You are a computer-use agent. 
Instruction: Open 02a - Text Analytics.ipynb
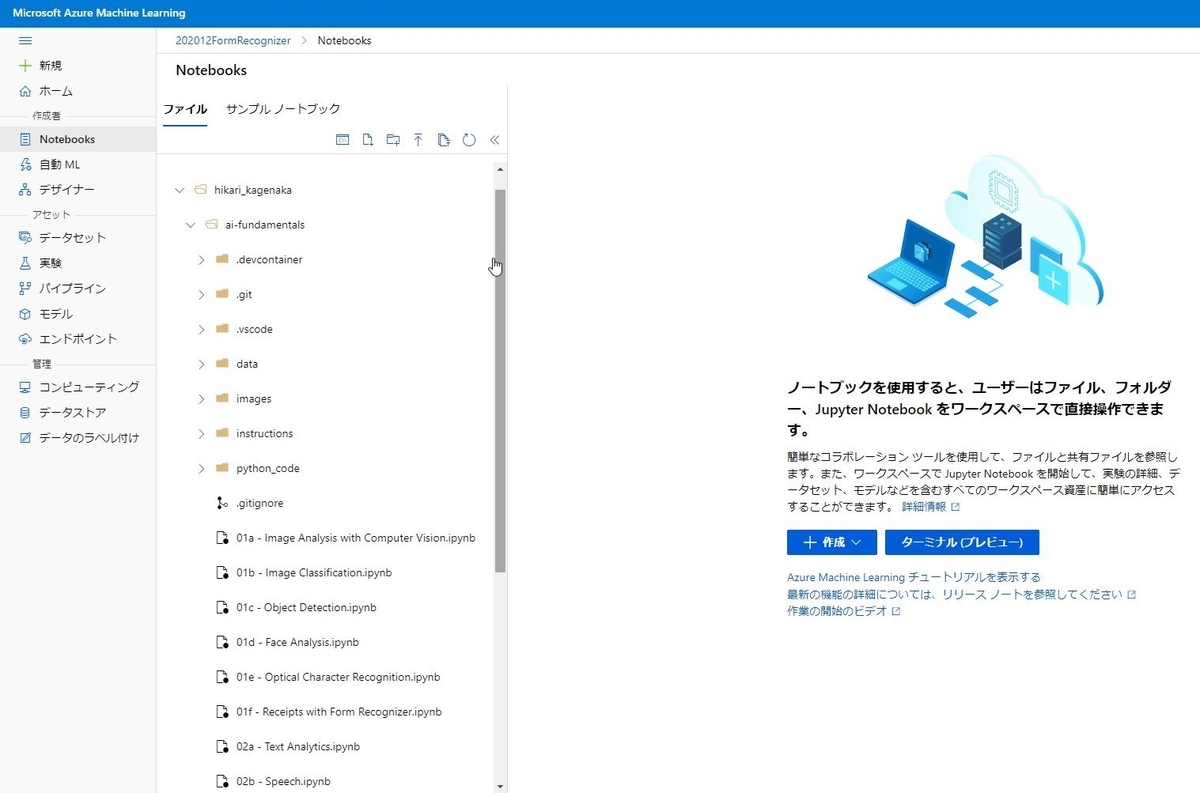click(x=298, y=747)
